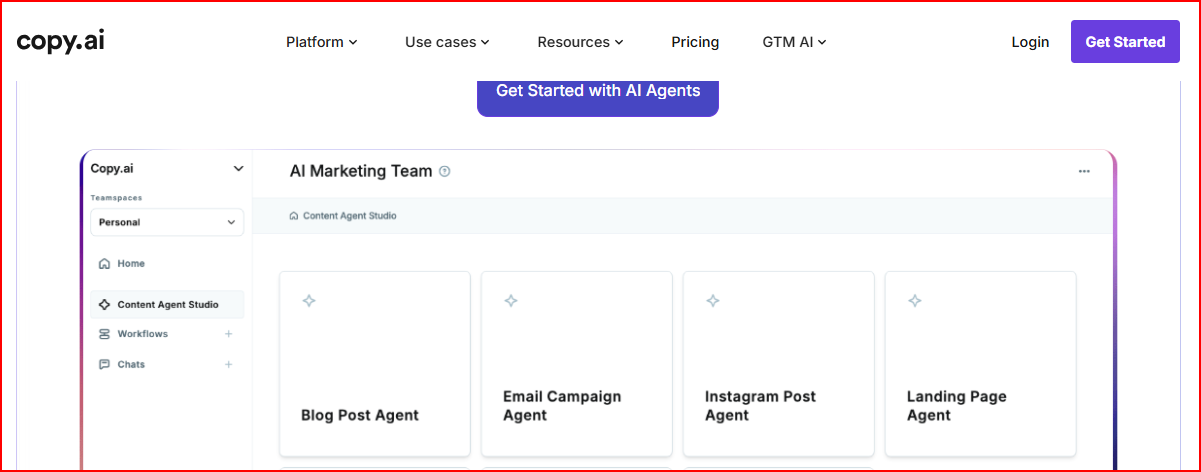The width and height of the screenshot is (1201, 472).
Task: Click the Workflows icon in the sidebar
Action: pyautogui.click(x=104, y=334)
